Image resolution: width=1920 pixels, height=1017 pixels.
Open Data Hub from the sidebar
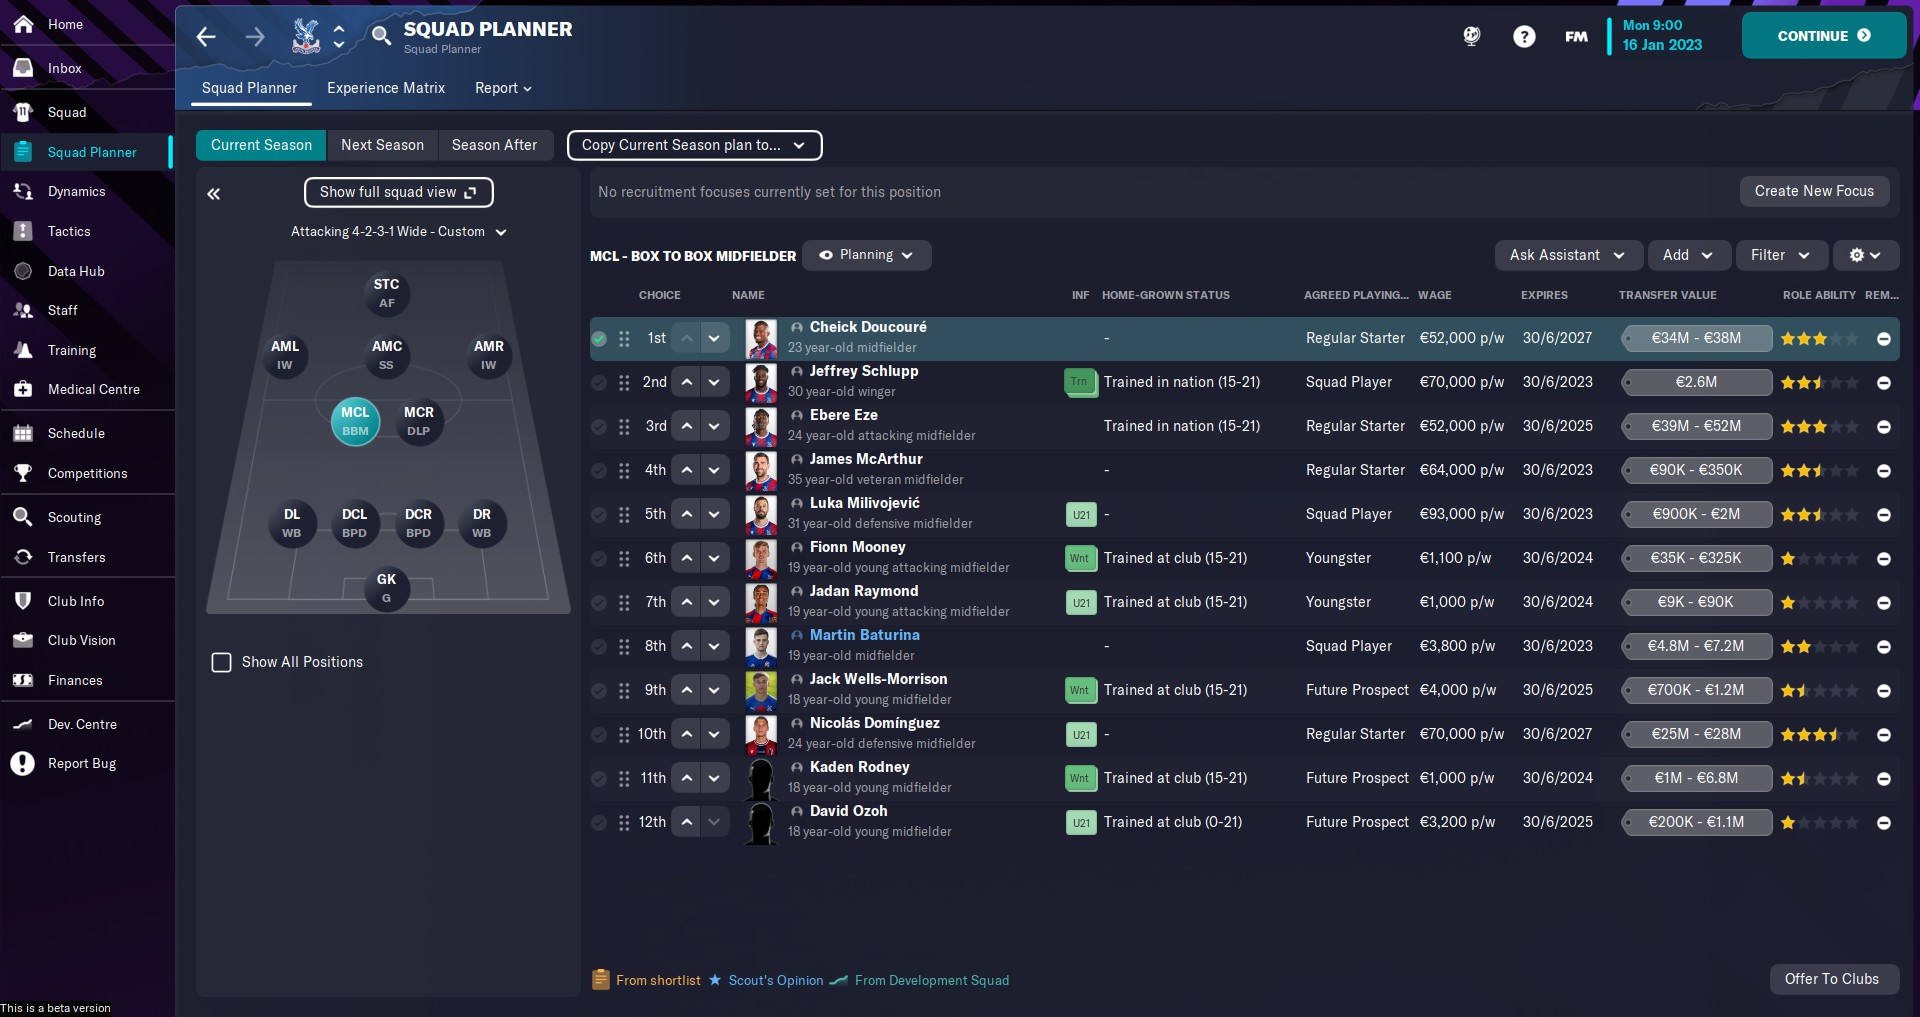(x=76, y=271)
